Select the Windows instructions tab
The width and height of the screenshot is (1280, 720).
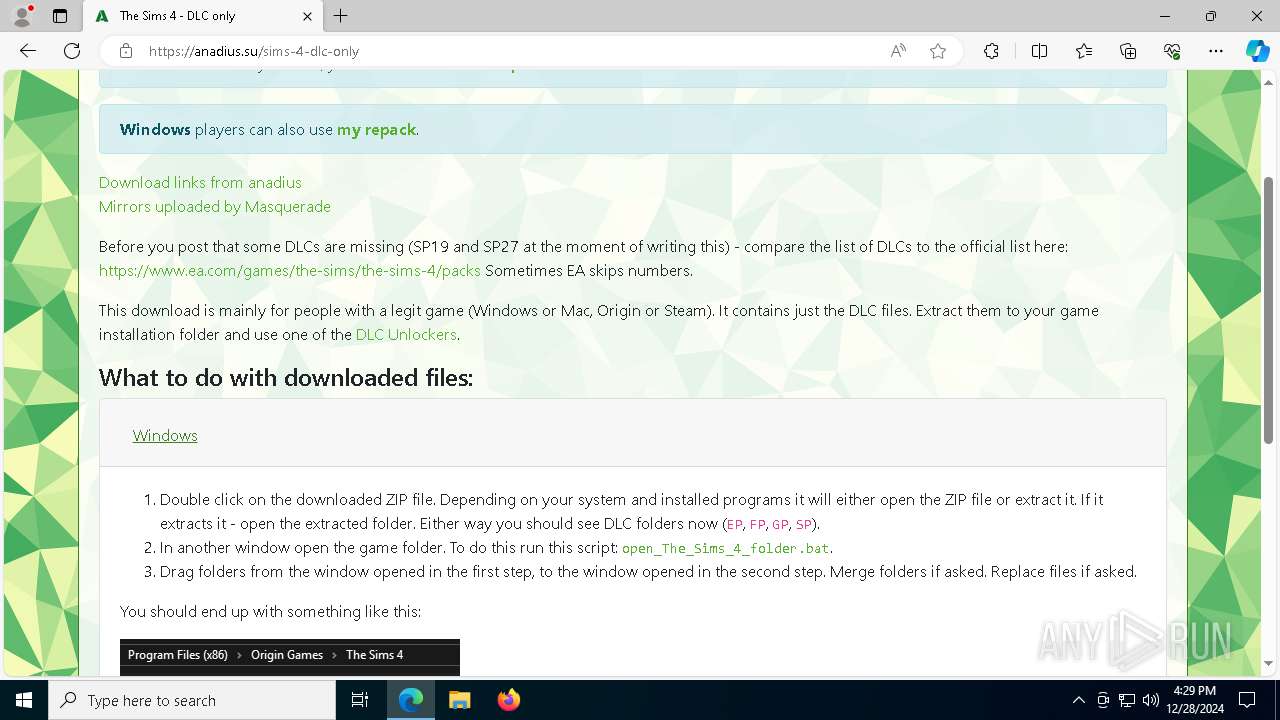coord(165,435)
